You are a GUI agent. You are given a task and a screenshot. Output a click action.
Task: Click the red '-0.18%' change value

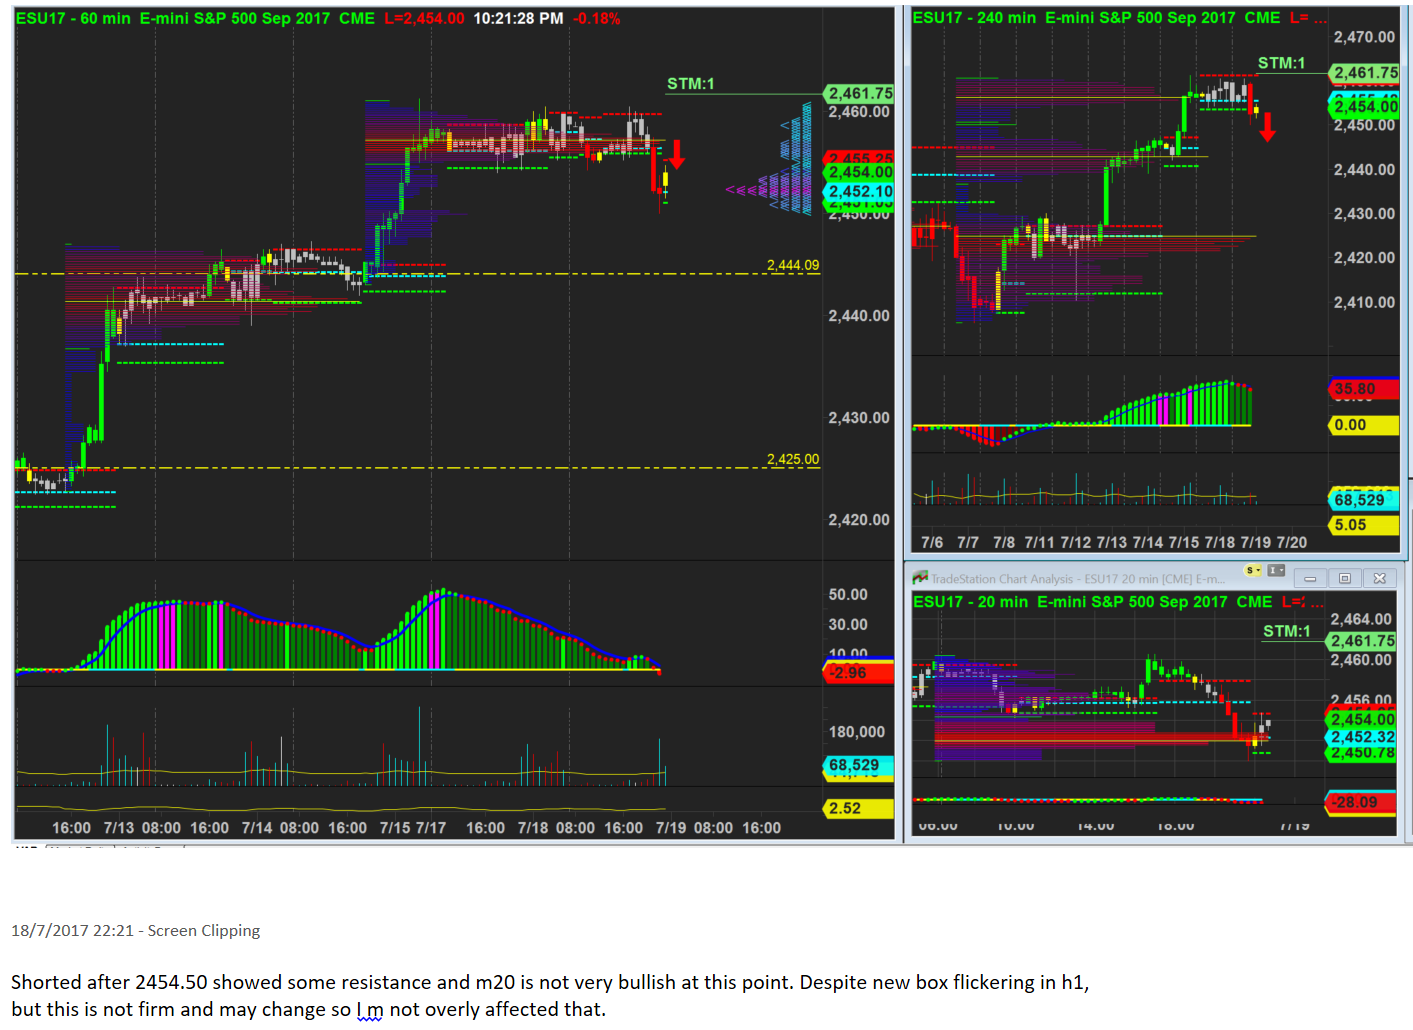[x=597, y=18]
